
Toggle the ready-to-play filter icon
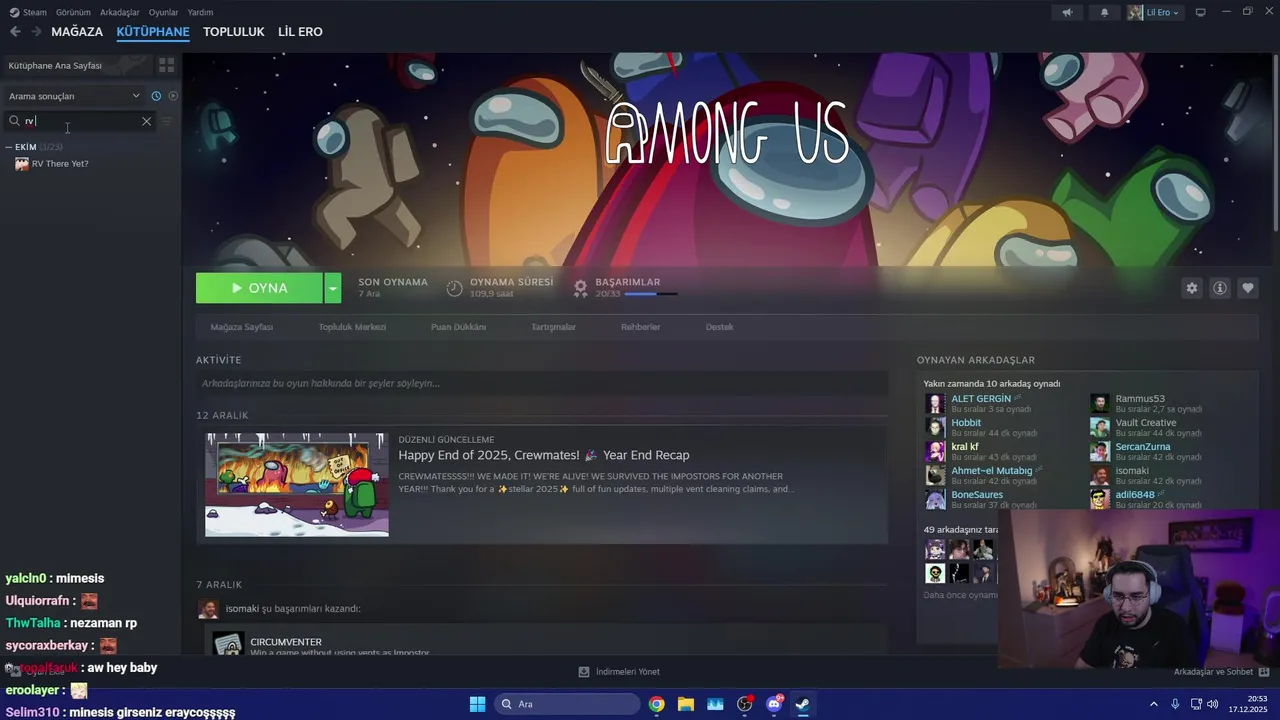coord(173,96)
